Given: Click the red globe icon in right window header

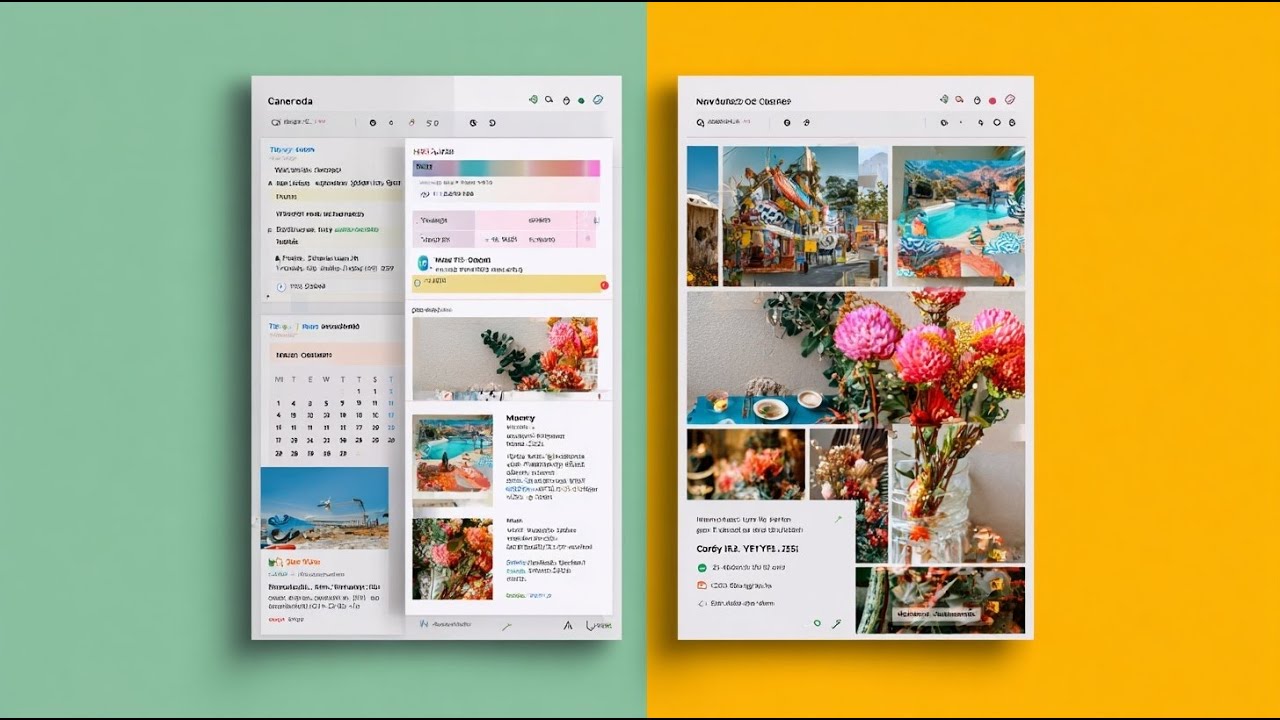Looking at the screenshot, I should pos(1010,100).
